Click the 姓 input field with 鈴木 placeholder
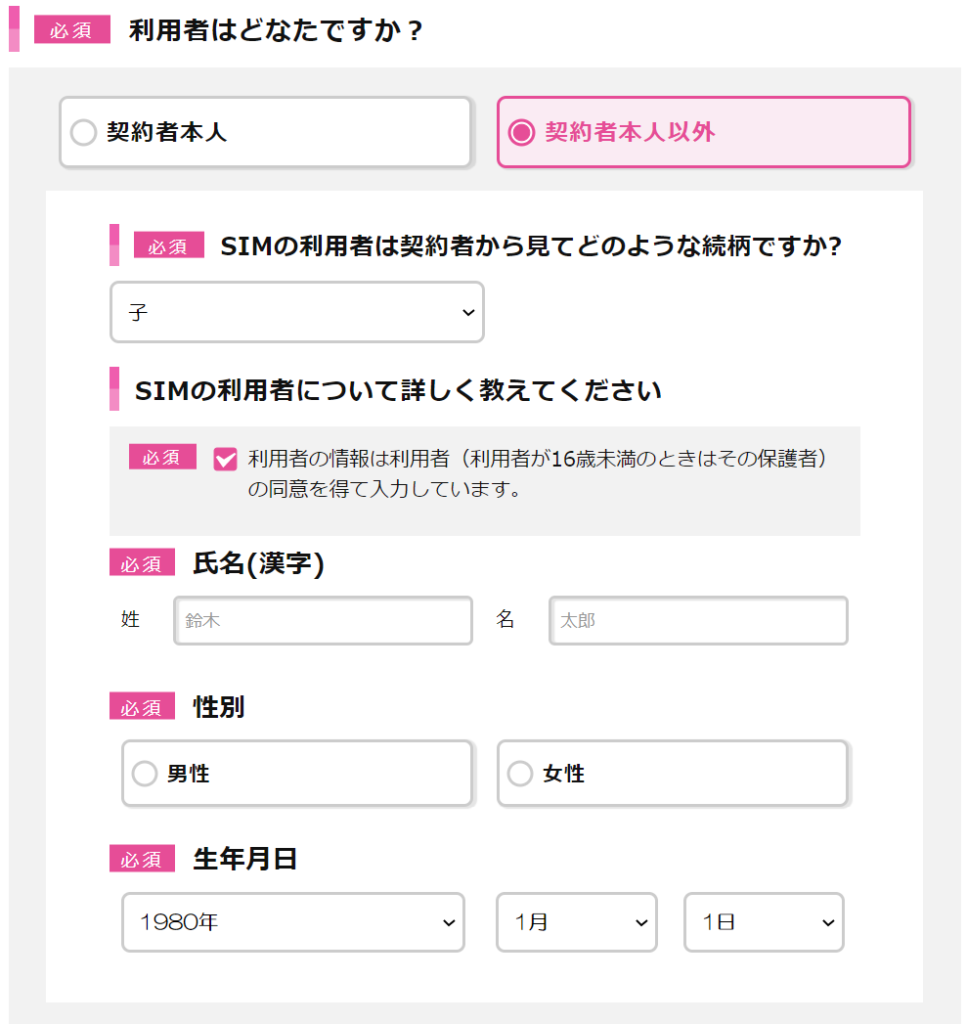This screenshot has width=967, height=1024. pos(322,621)
